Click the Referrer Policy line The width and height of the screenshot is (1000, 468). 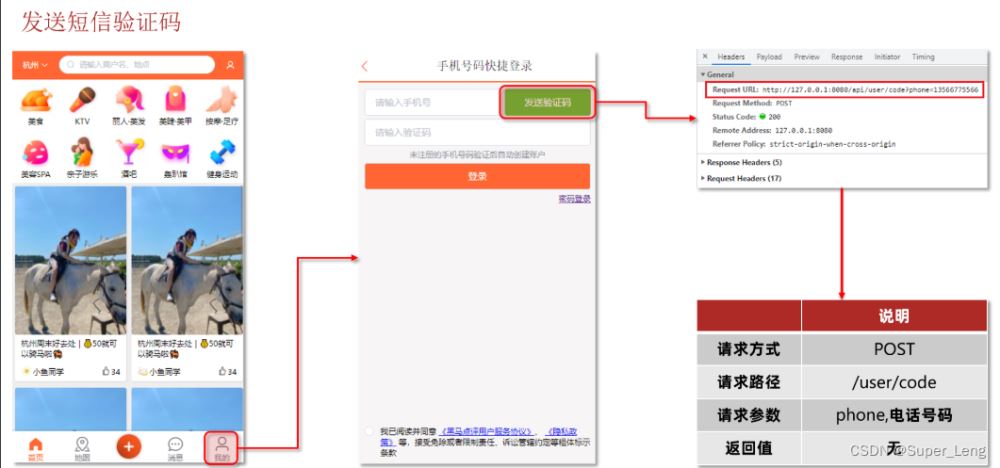pyautogui.click(x=804, y=144)
